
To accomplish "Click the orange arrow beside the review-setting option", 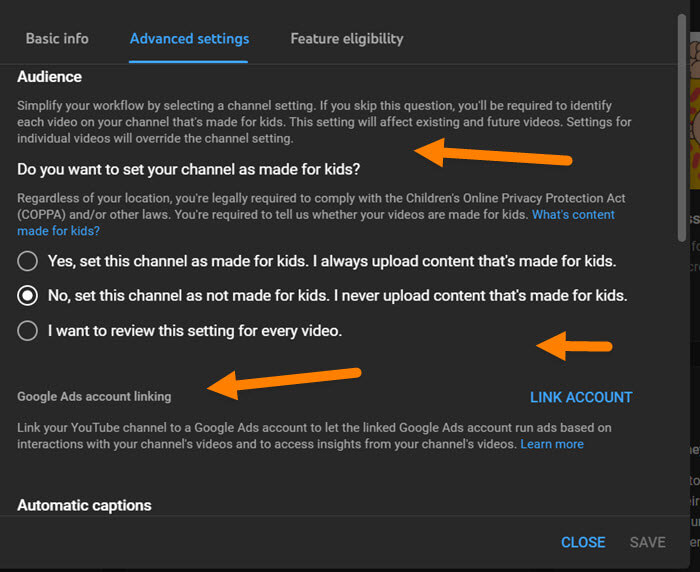I will tap(574, 346).
